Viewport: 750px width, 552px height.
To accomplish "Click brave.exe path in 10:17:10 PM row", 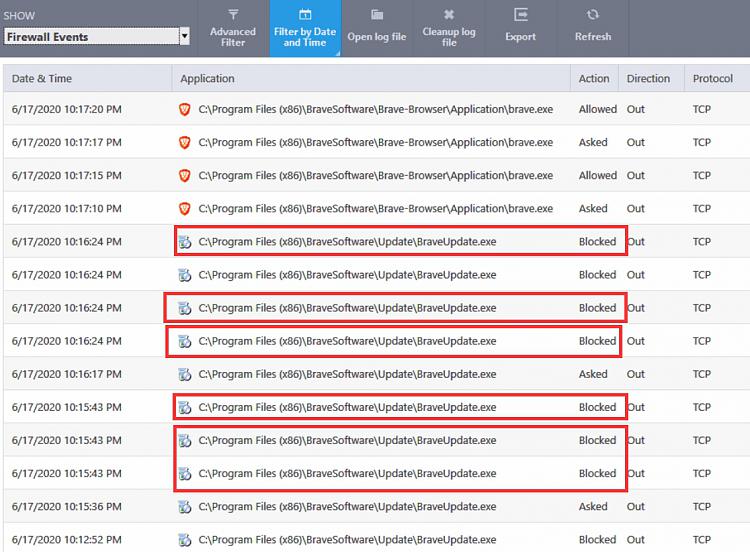I will click(x=376, y=209).
